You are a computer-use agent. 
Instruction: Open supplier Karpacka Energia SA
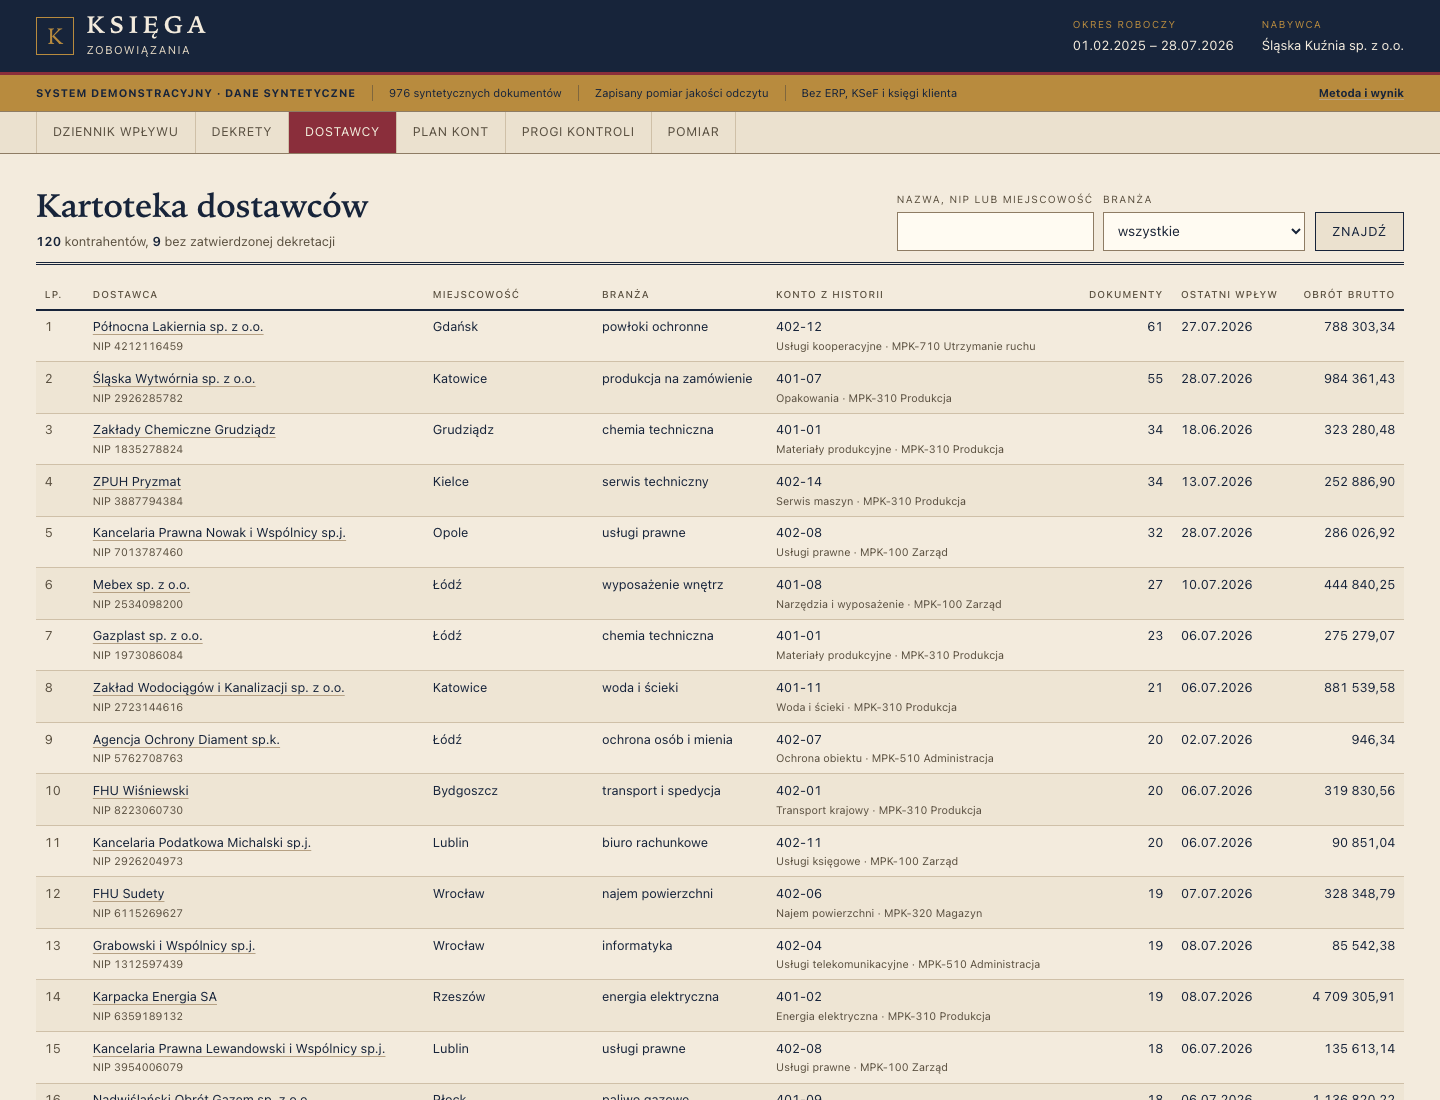(155, 997)
